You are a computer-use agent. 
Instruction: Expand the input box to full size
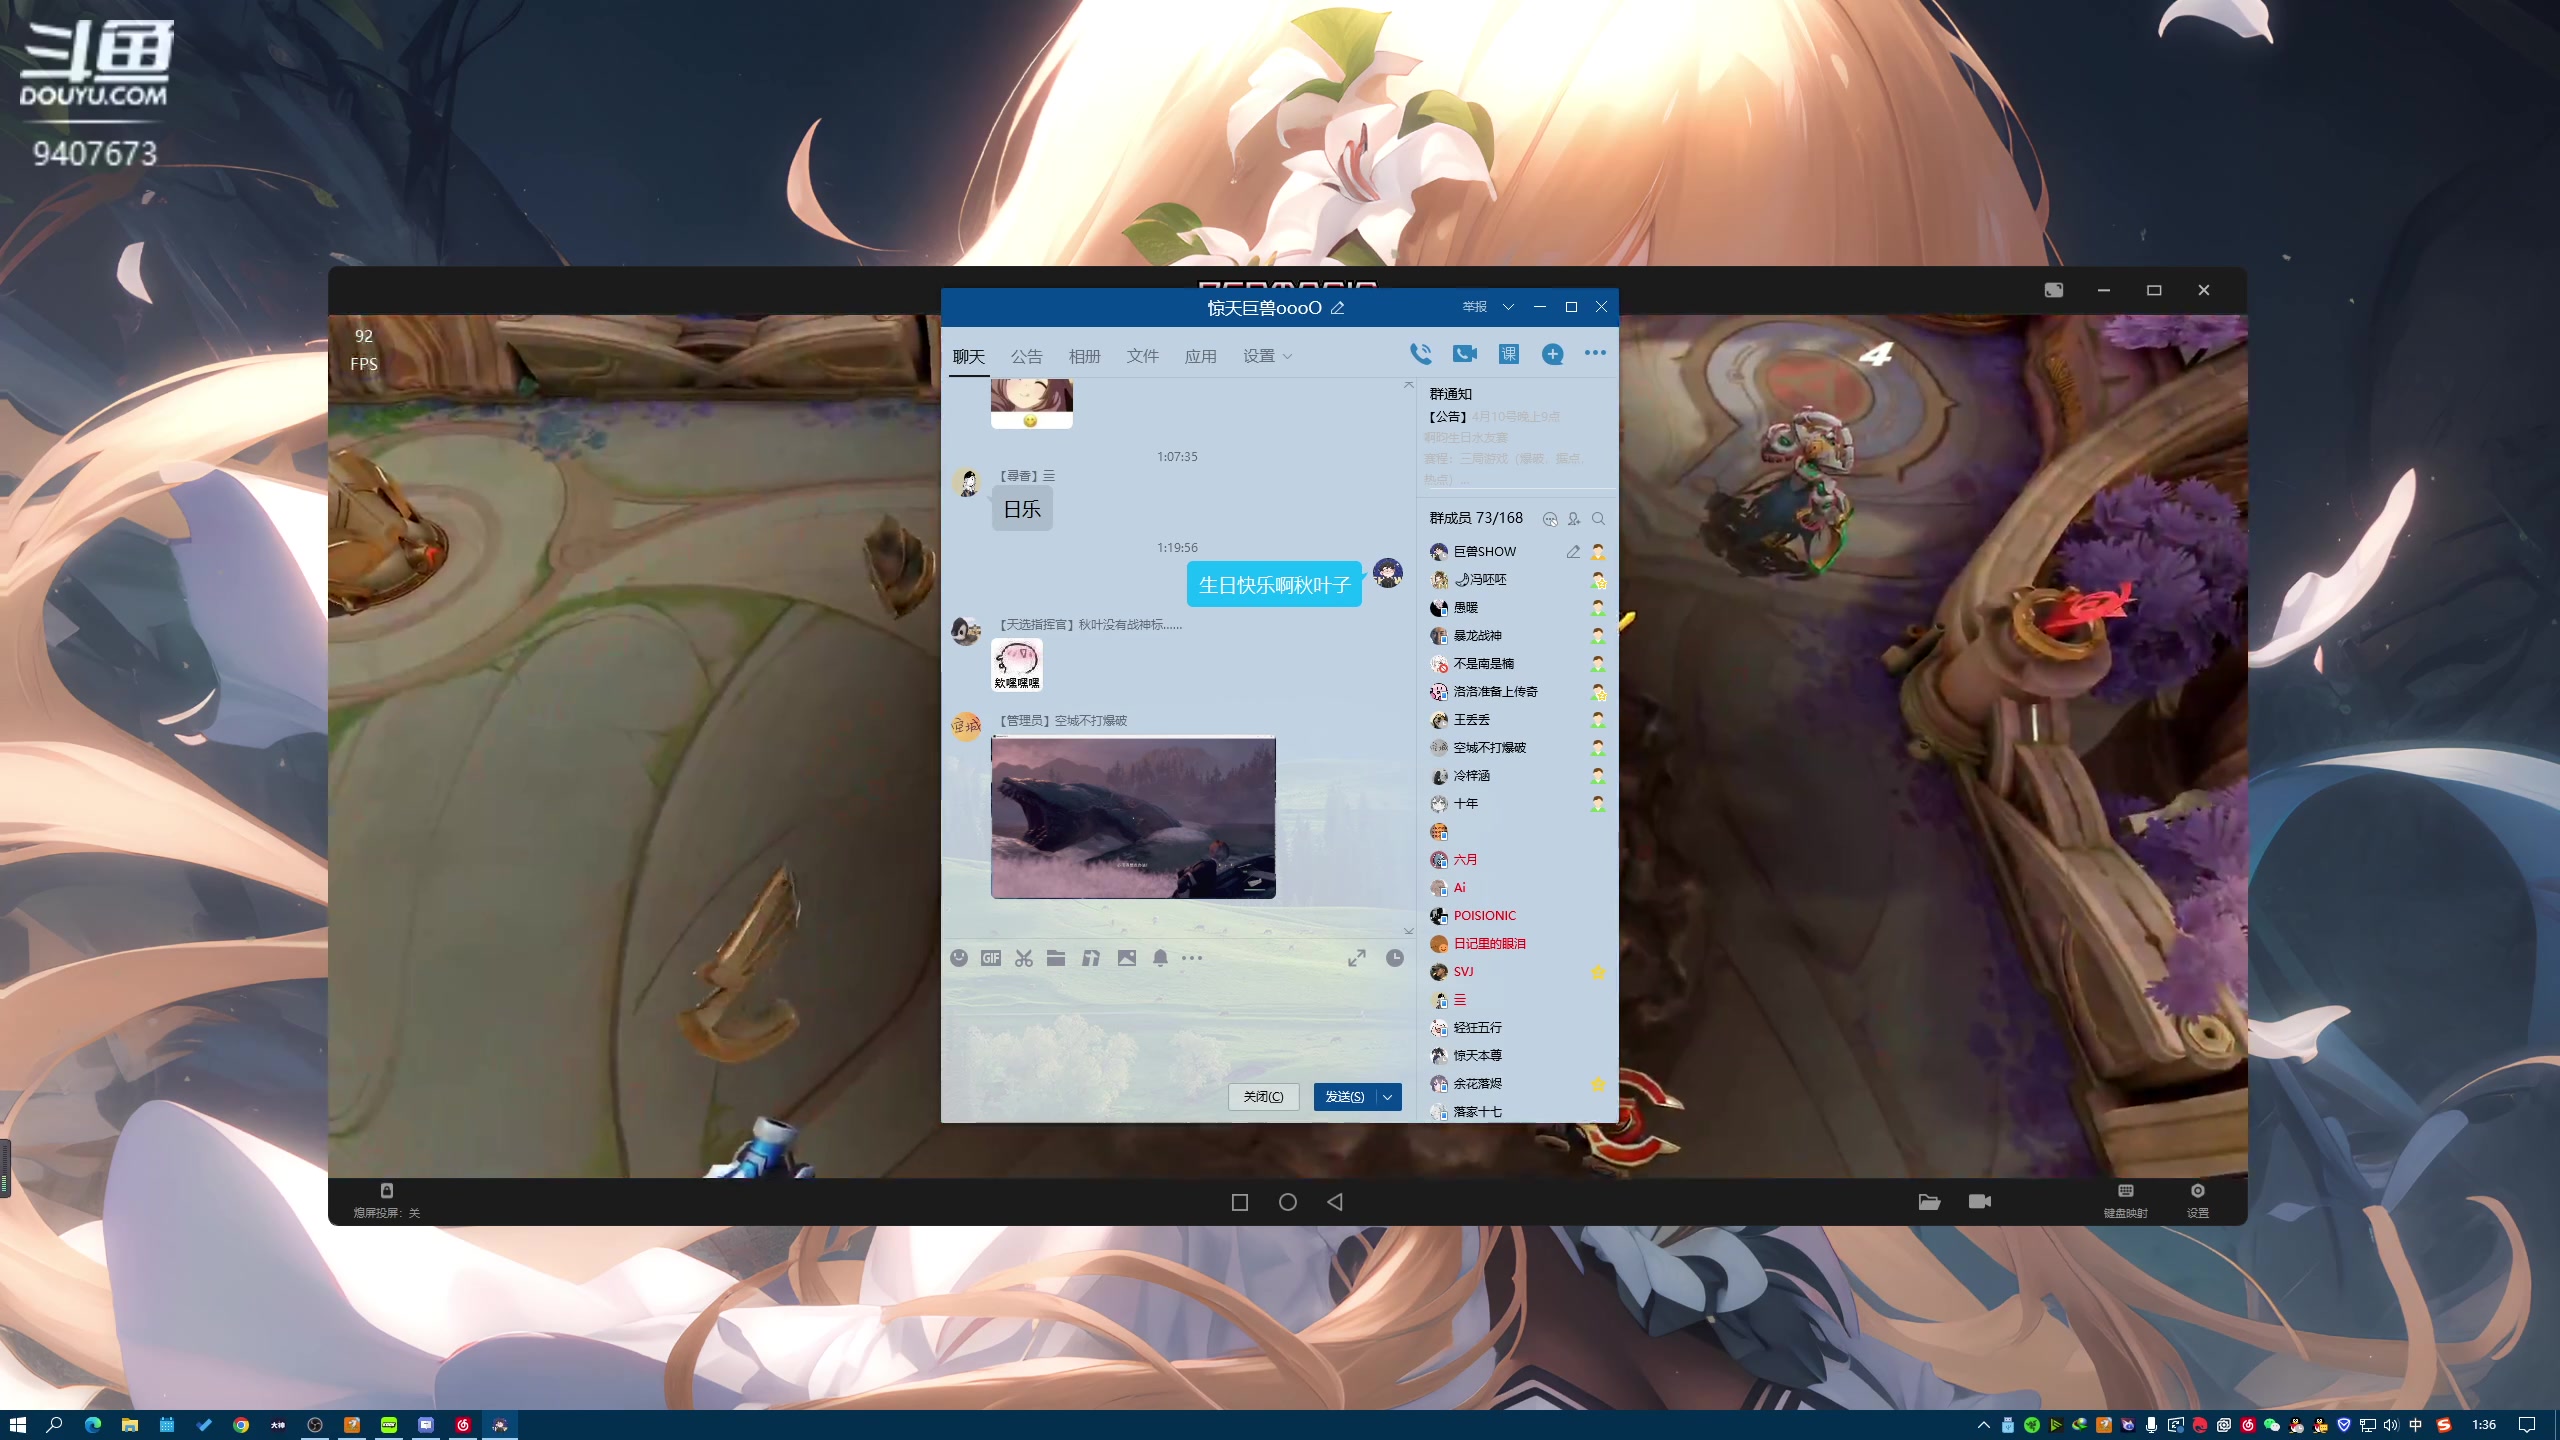point(1357,958)
